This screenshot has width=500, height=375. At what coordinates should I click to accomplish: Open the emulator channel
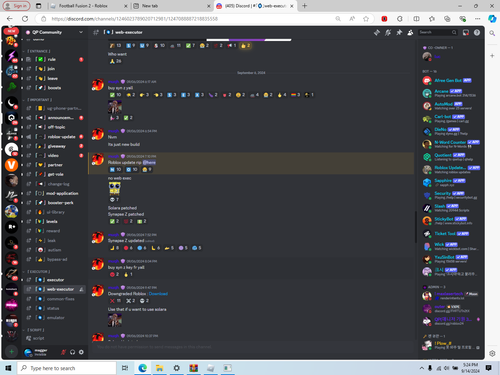pos(55,318)
